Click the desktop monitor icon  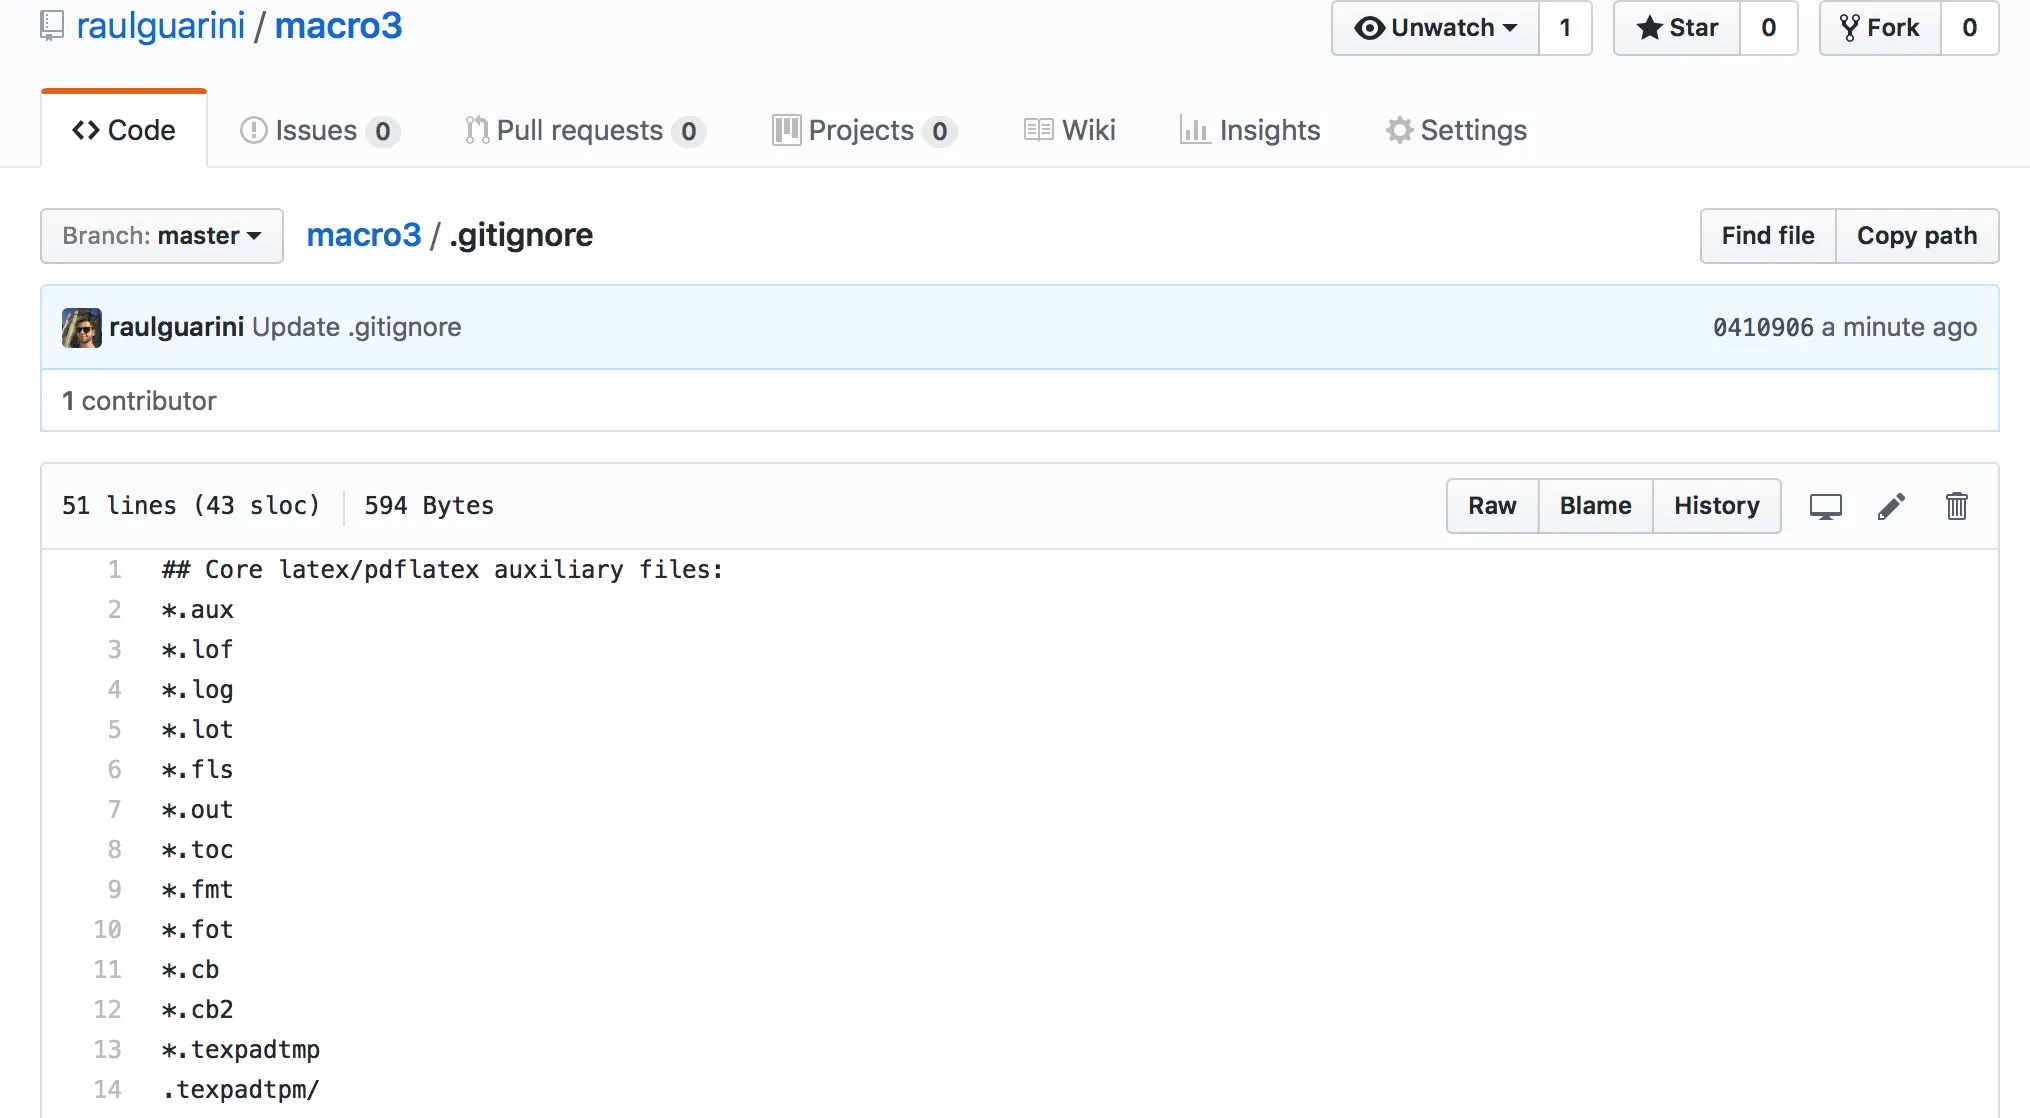coord(1825,506)
